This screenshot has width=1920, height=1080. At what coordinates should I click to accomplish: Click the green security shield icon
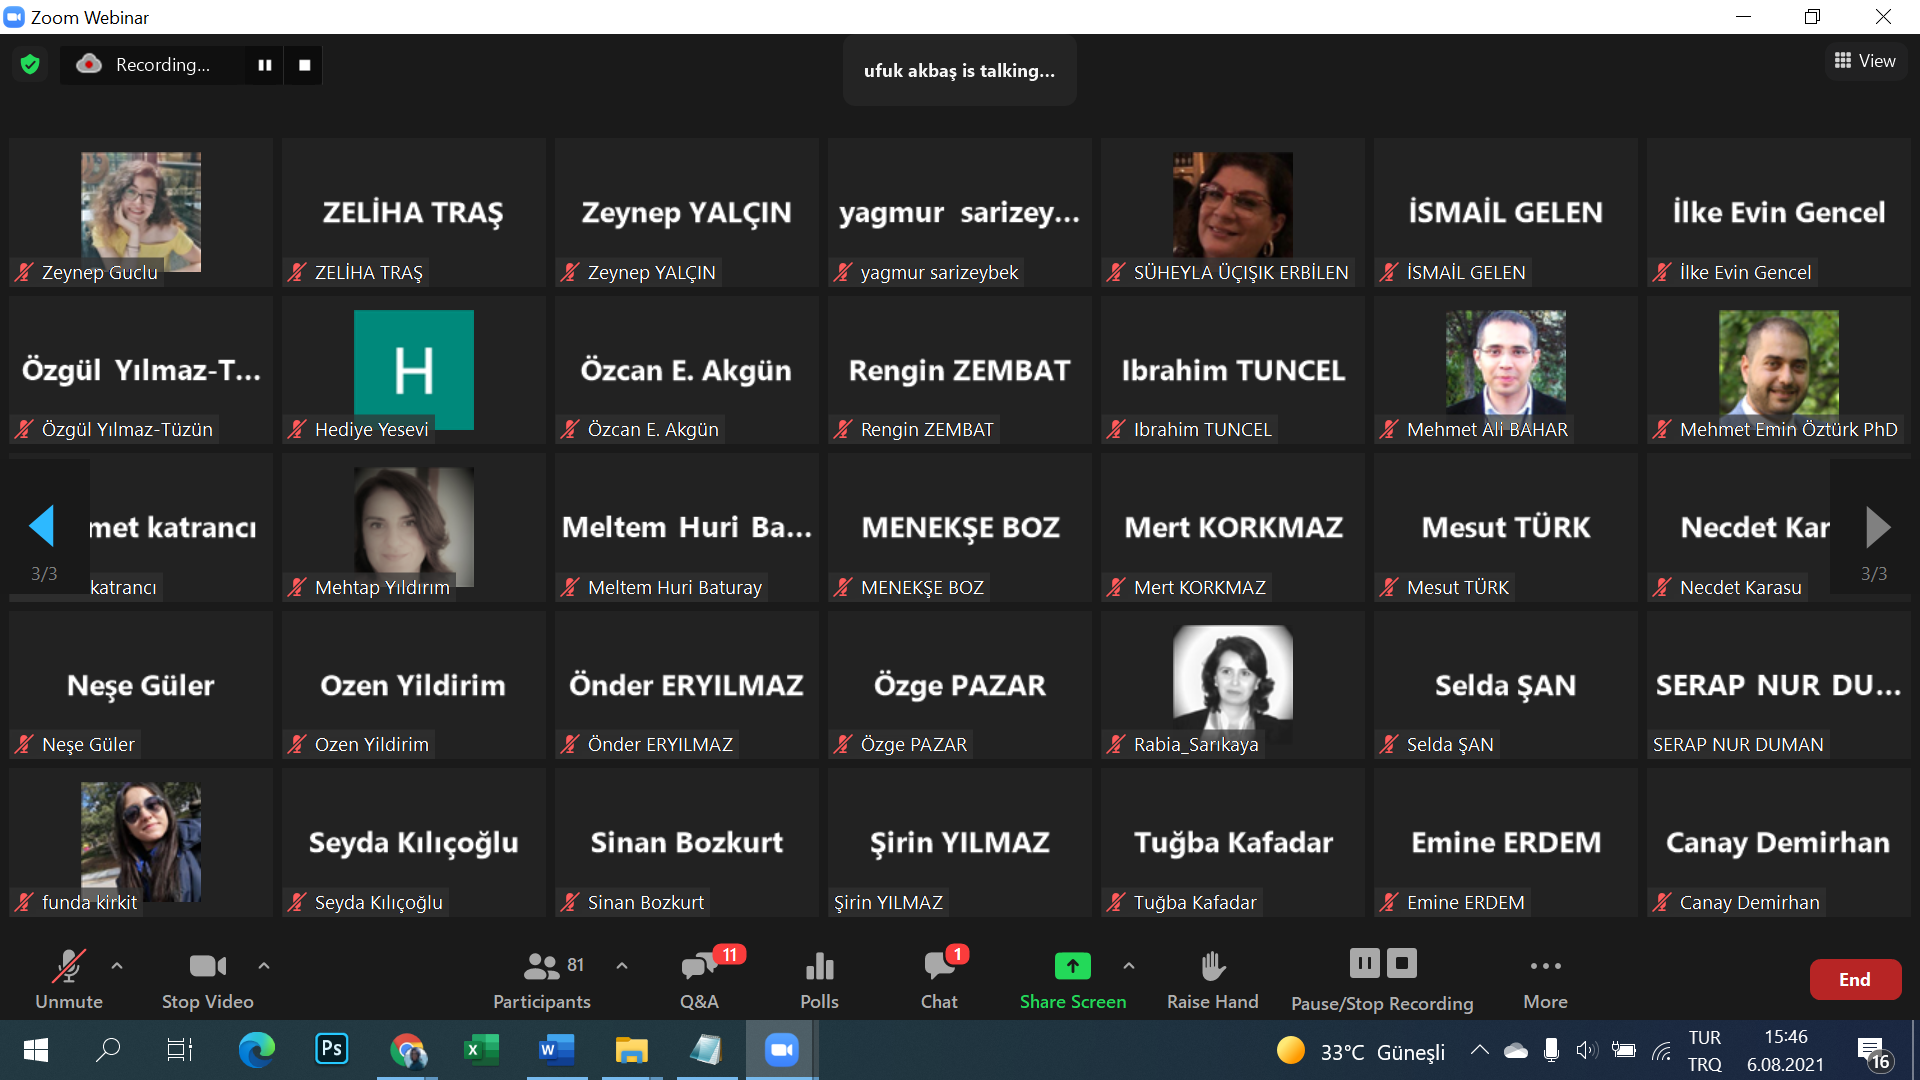(30, 65)
